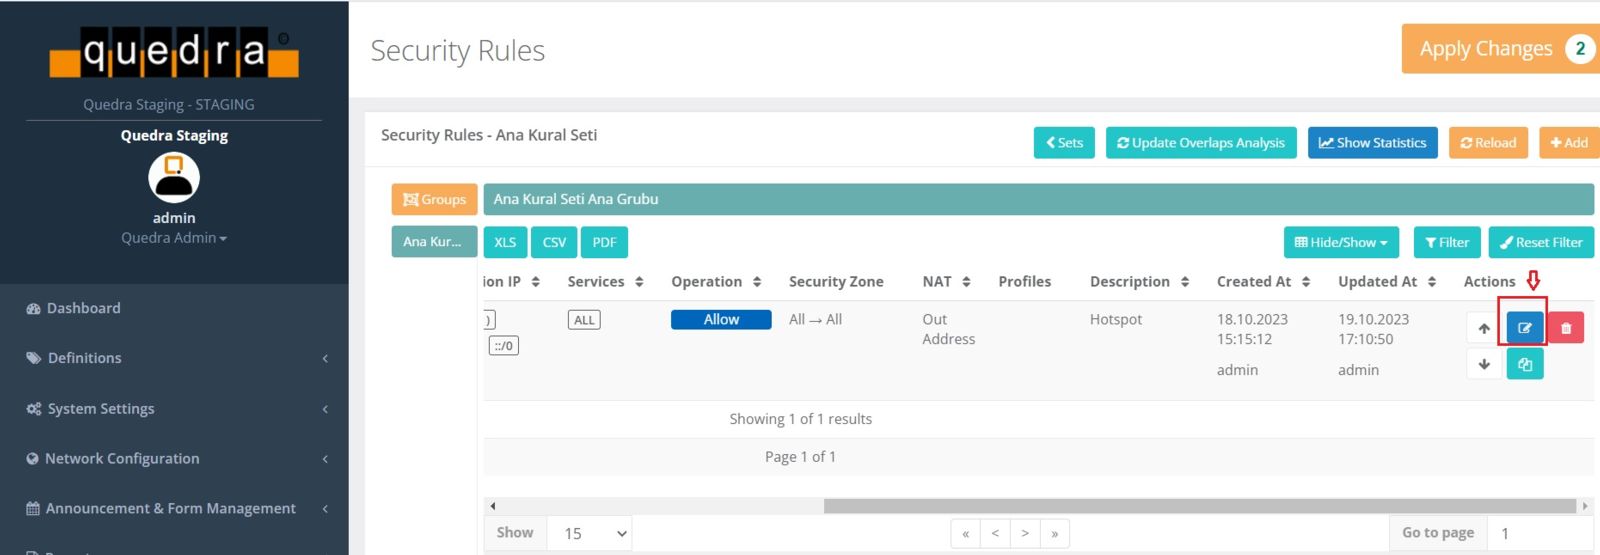Move rule up with arrow icon
The height and width of the screenshot is (555, 1600).
(x=1484, y=328)
